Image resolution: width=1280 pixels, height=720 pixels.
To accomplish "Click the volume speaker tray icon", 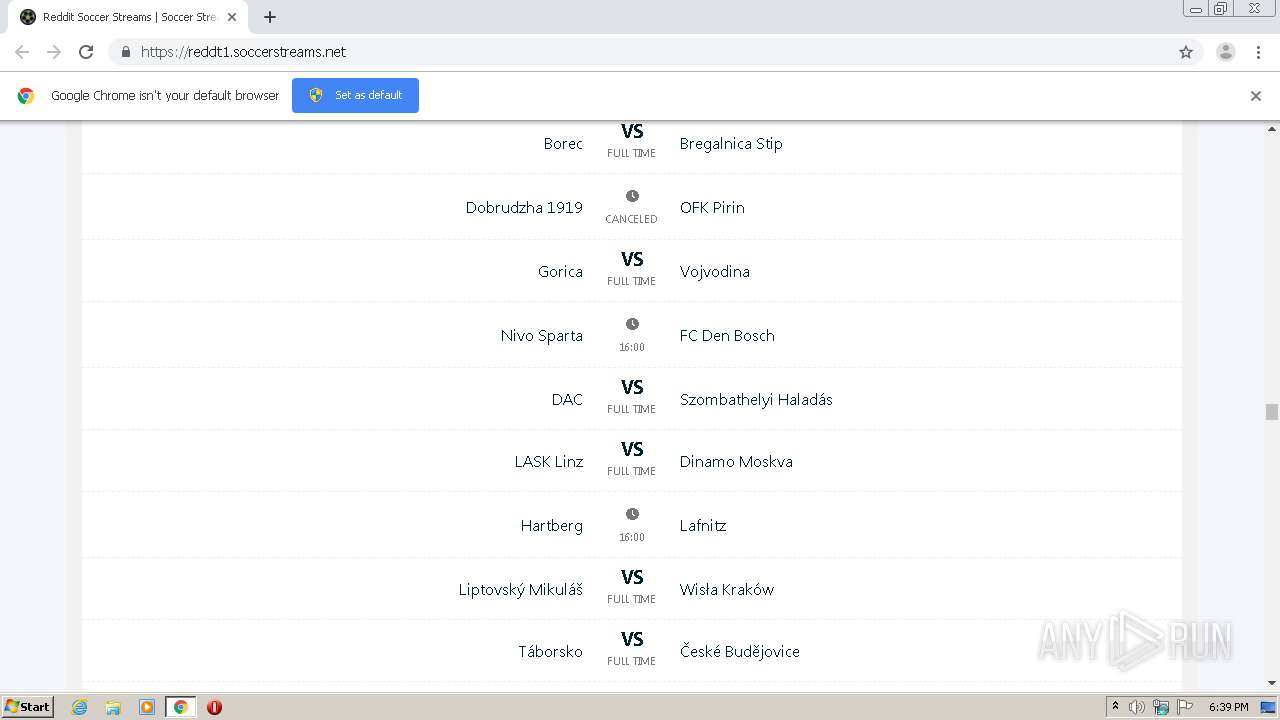I will [x=1136, y=707].
